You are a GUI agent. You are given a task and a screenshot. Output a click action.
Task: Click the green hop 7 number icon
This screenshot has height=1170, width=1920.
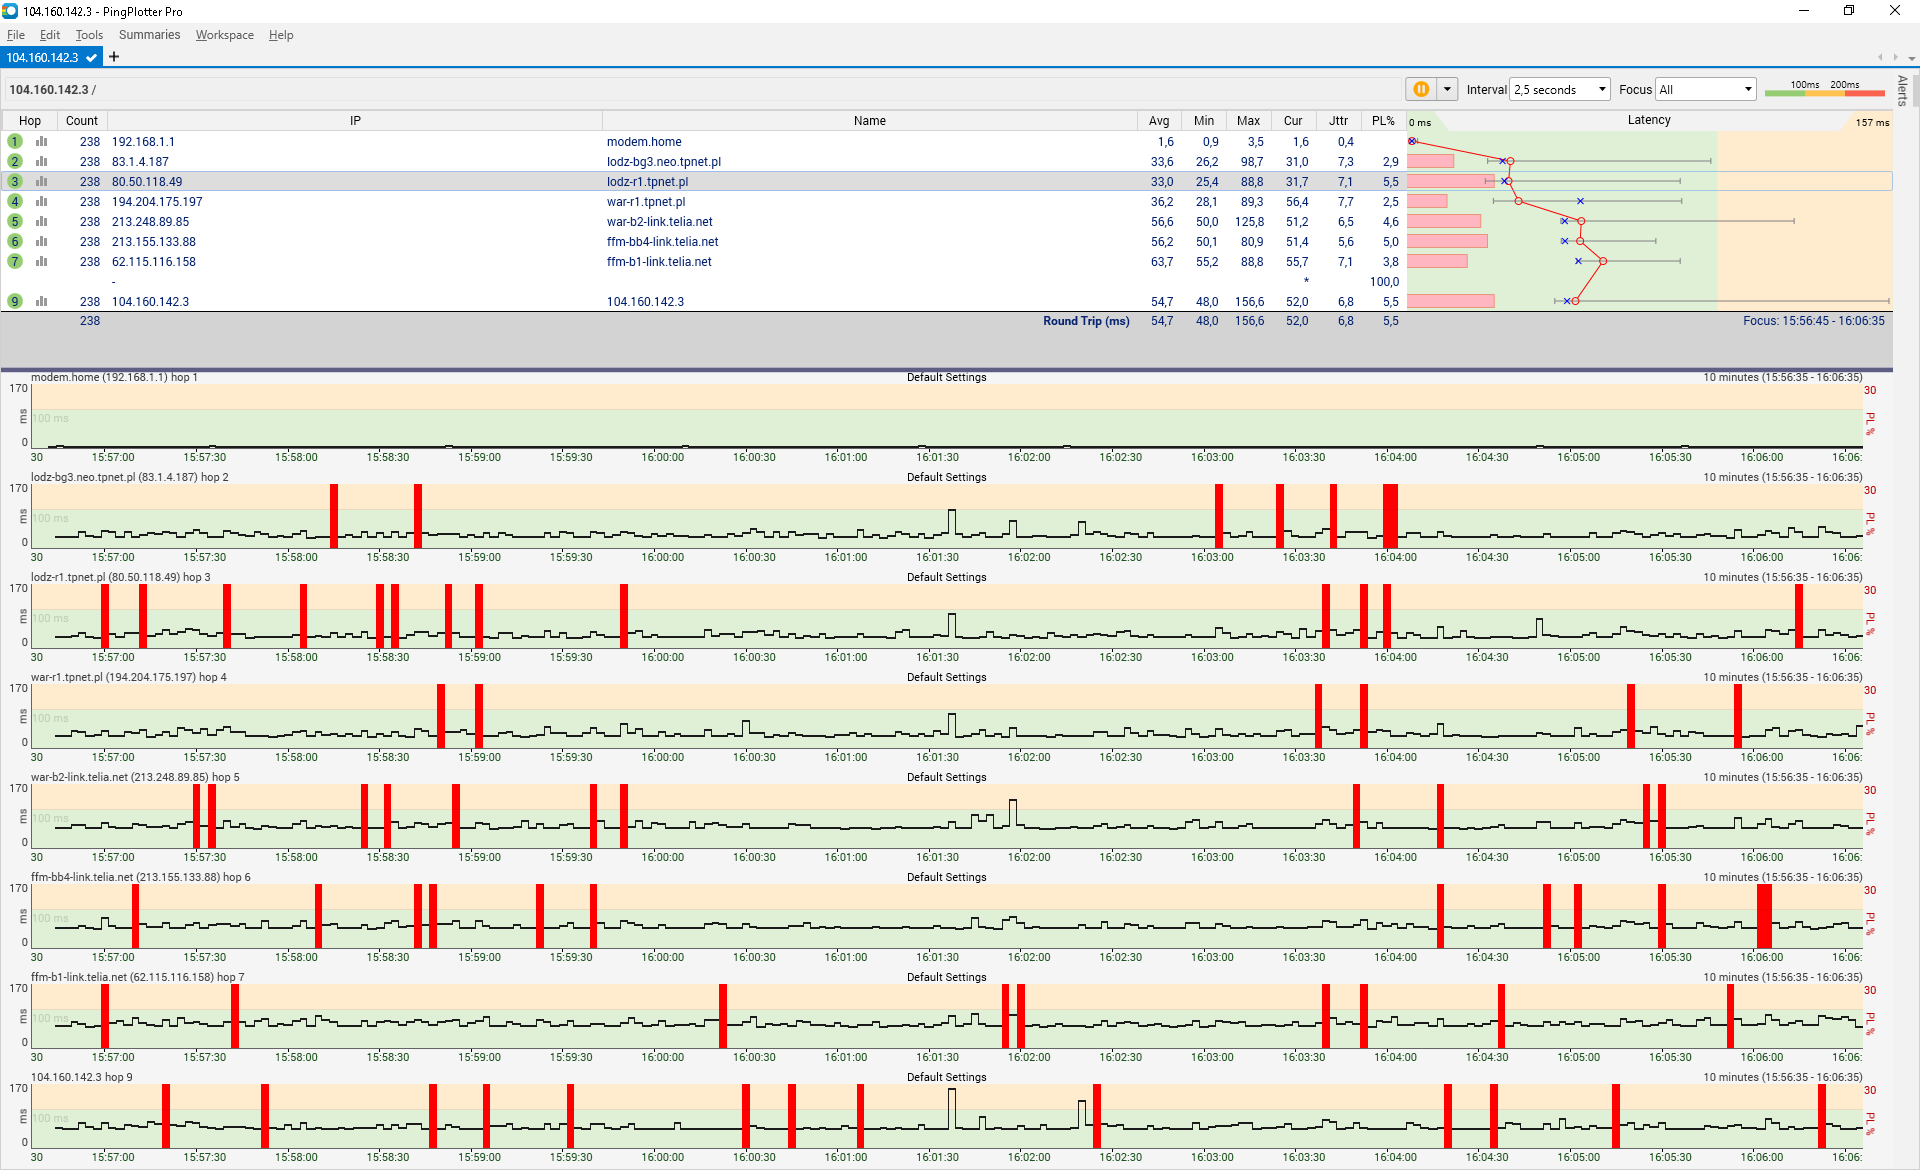point(15,262)
